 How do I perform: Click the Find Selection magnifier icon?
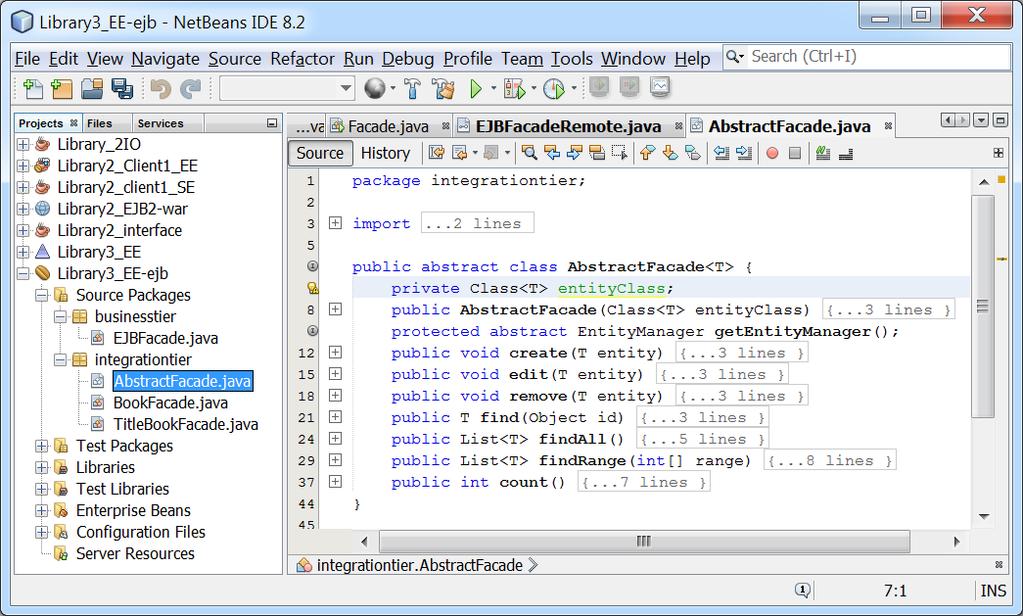(x=529, y=153)
